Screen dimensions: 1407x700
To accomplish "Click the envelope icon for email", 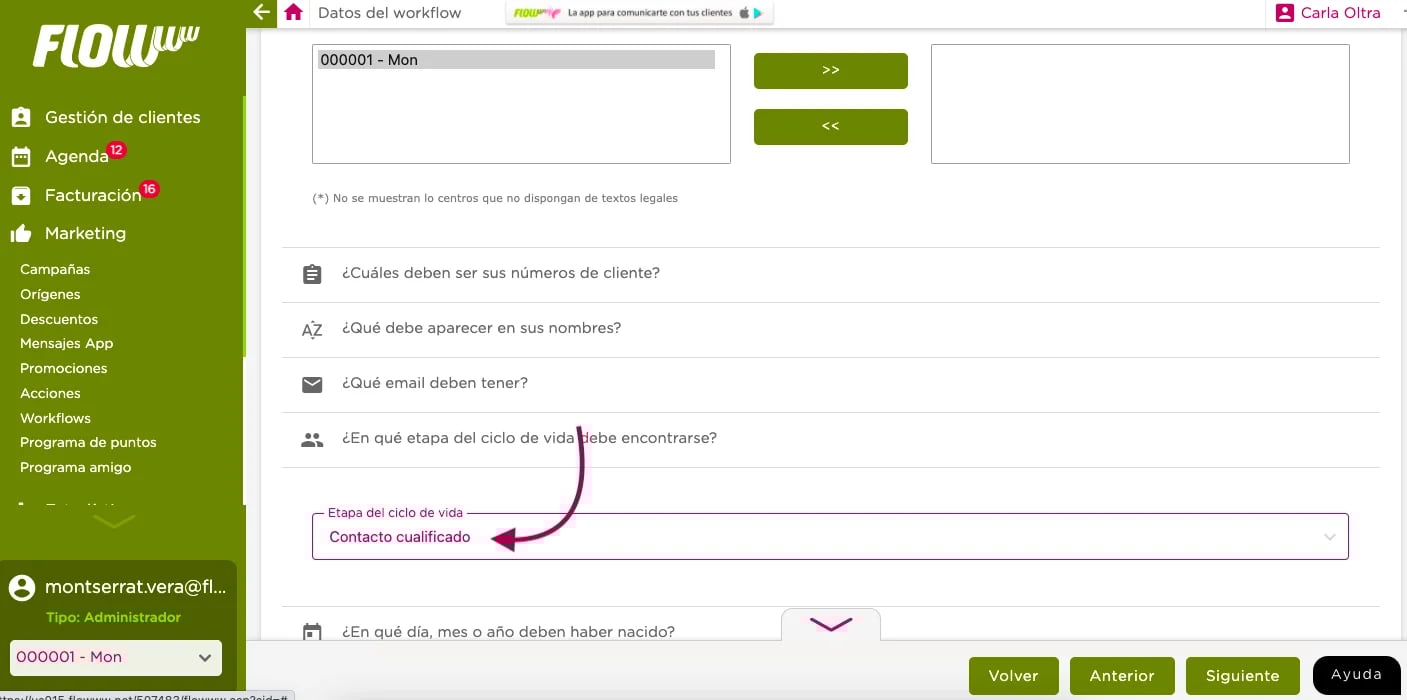I will 312,384.
